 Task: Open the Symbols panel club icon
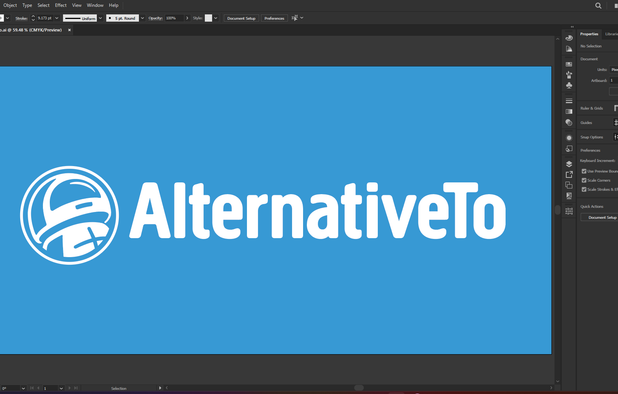tap(569, 85)
